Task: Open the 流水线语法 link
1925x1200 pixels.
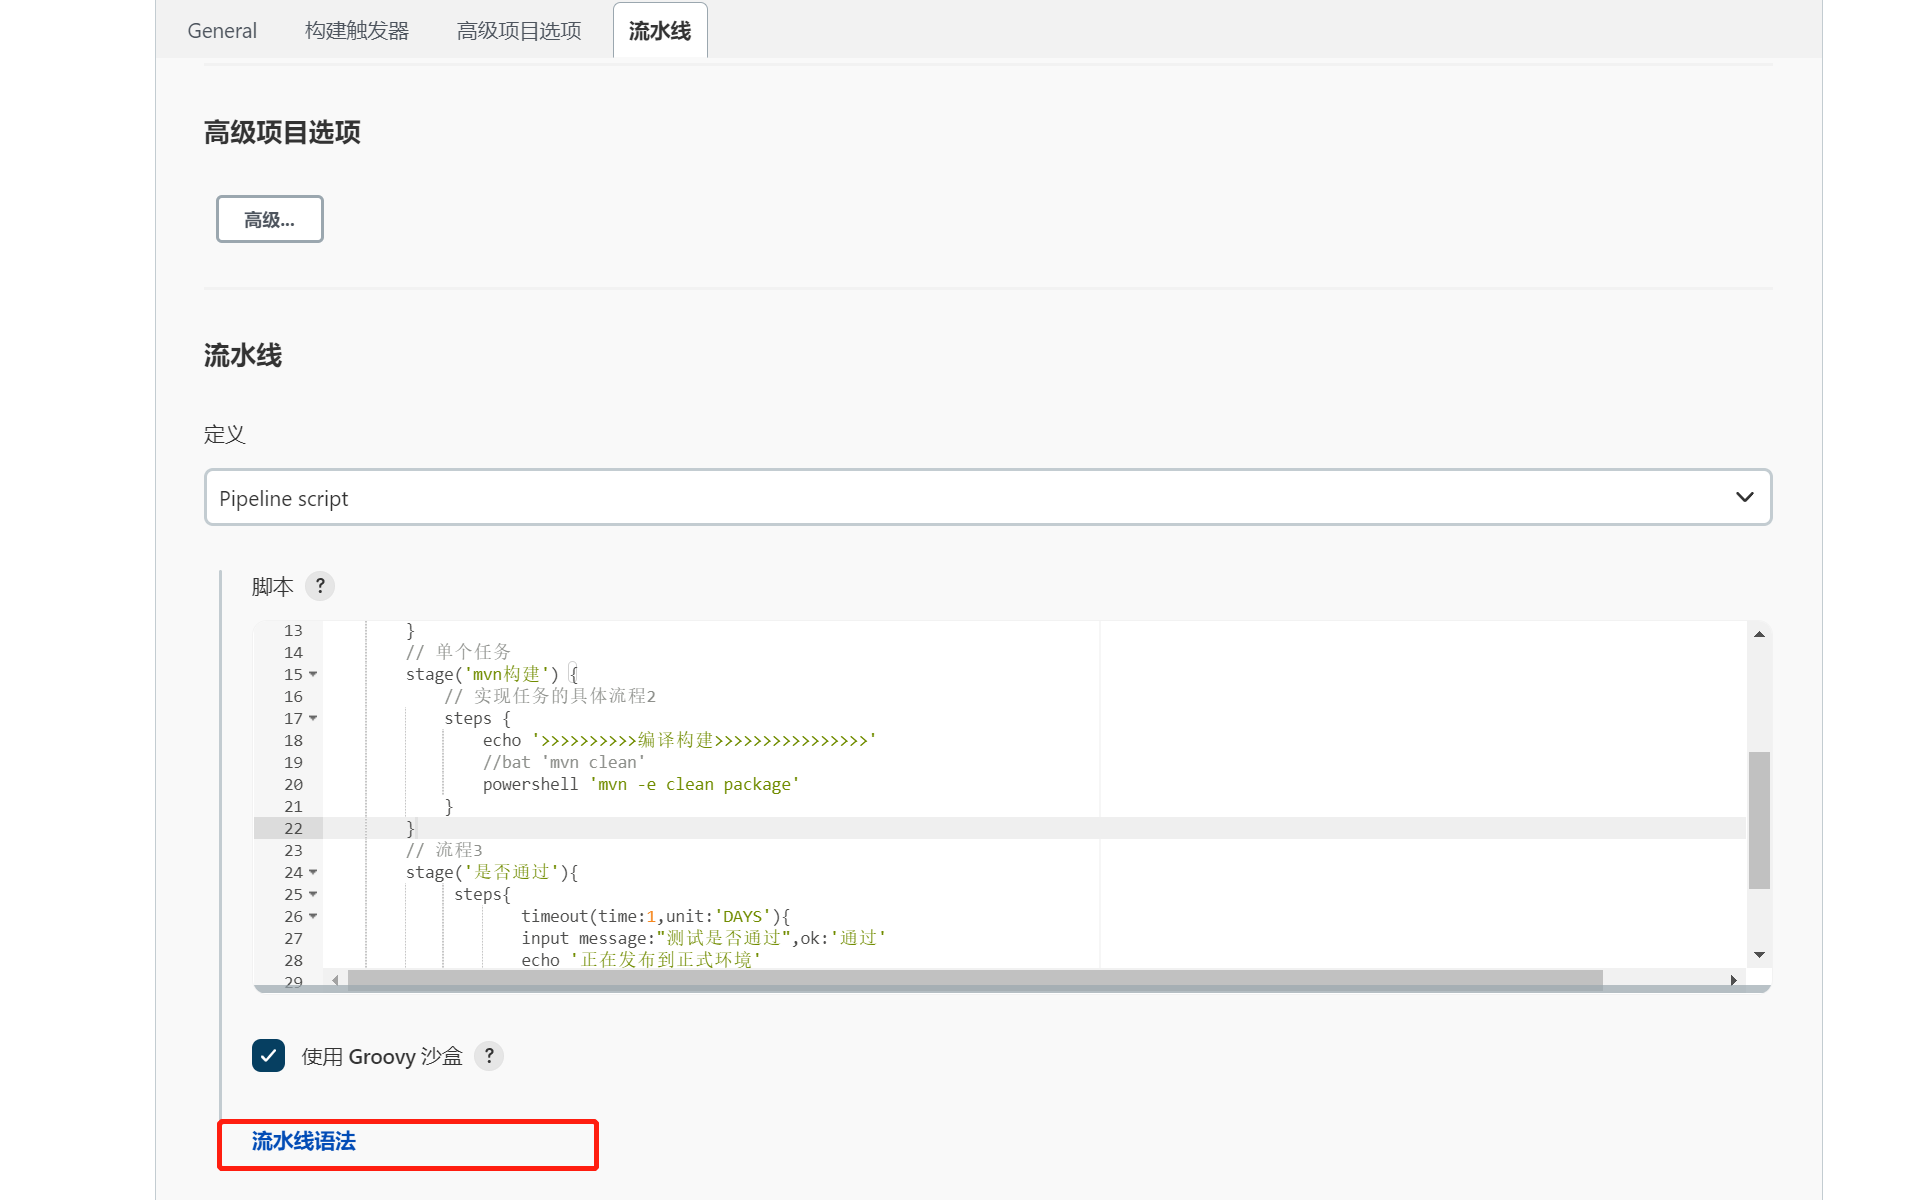Action: (304, 1141)
